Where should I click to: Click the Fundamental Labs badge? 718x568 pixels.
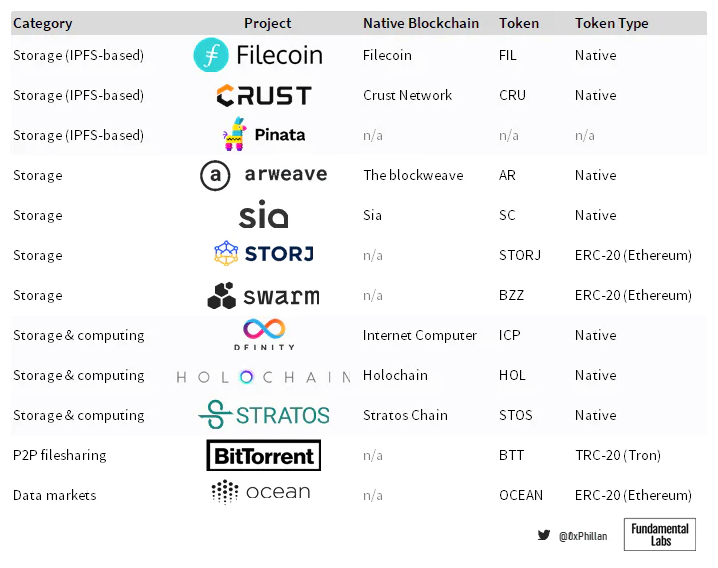[660, 534]
